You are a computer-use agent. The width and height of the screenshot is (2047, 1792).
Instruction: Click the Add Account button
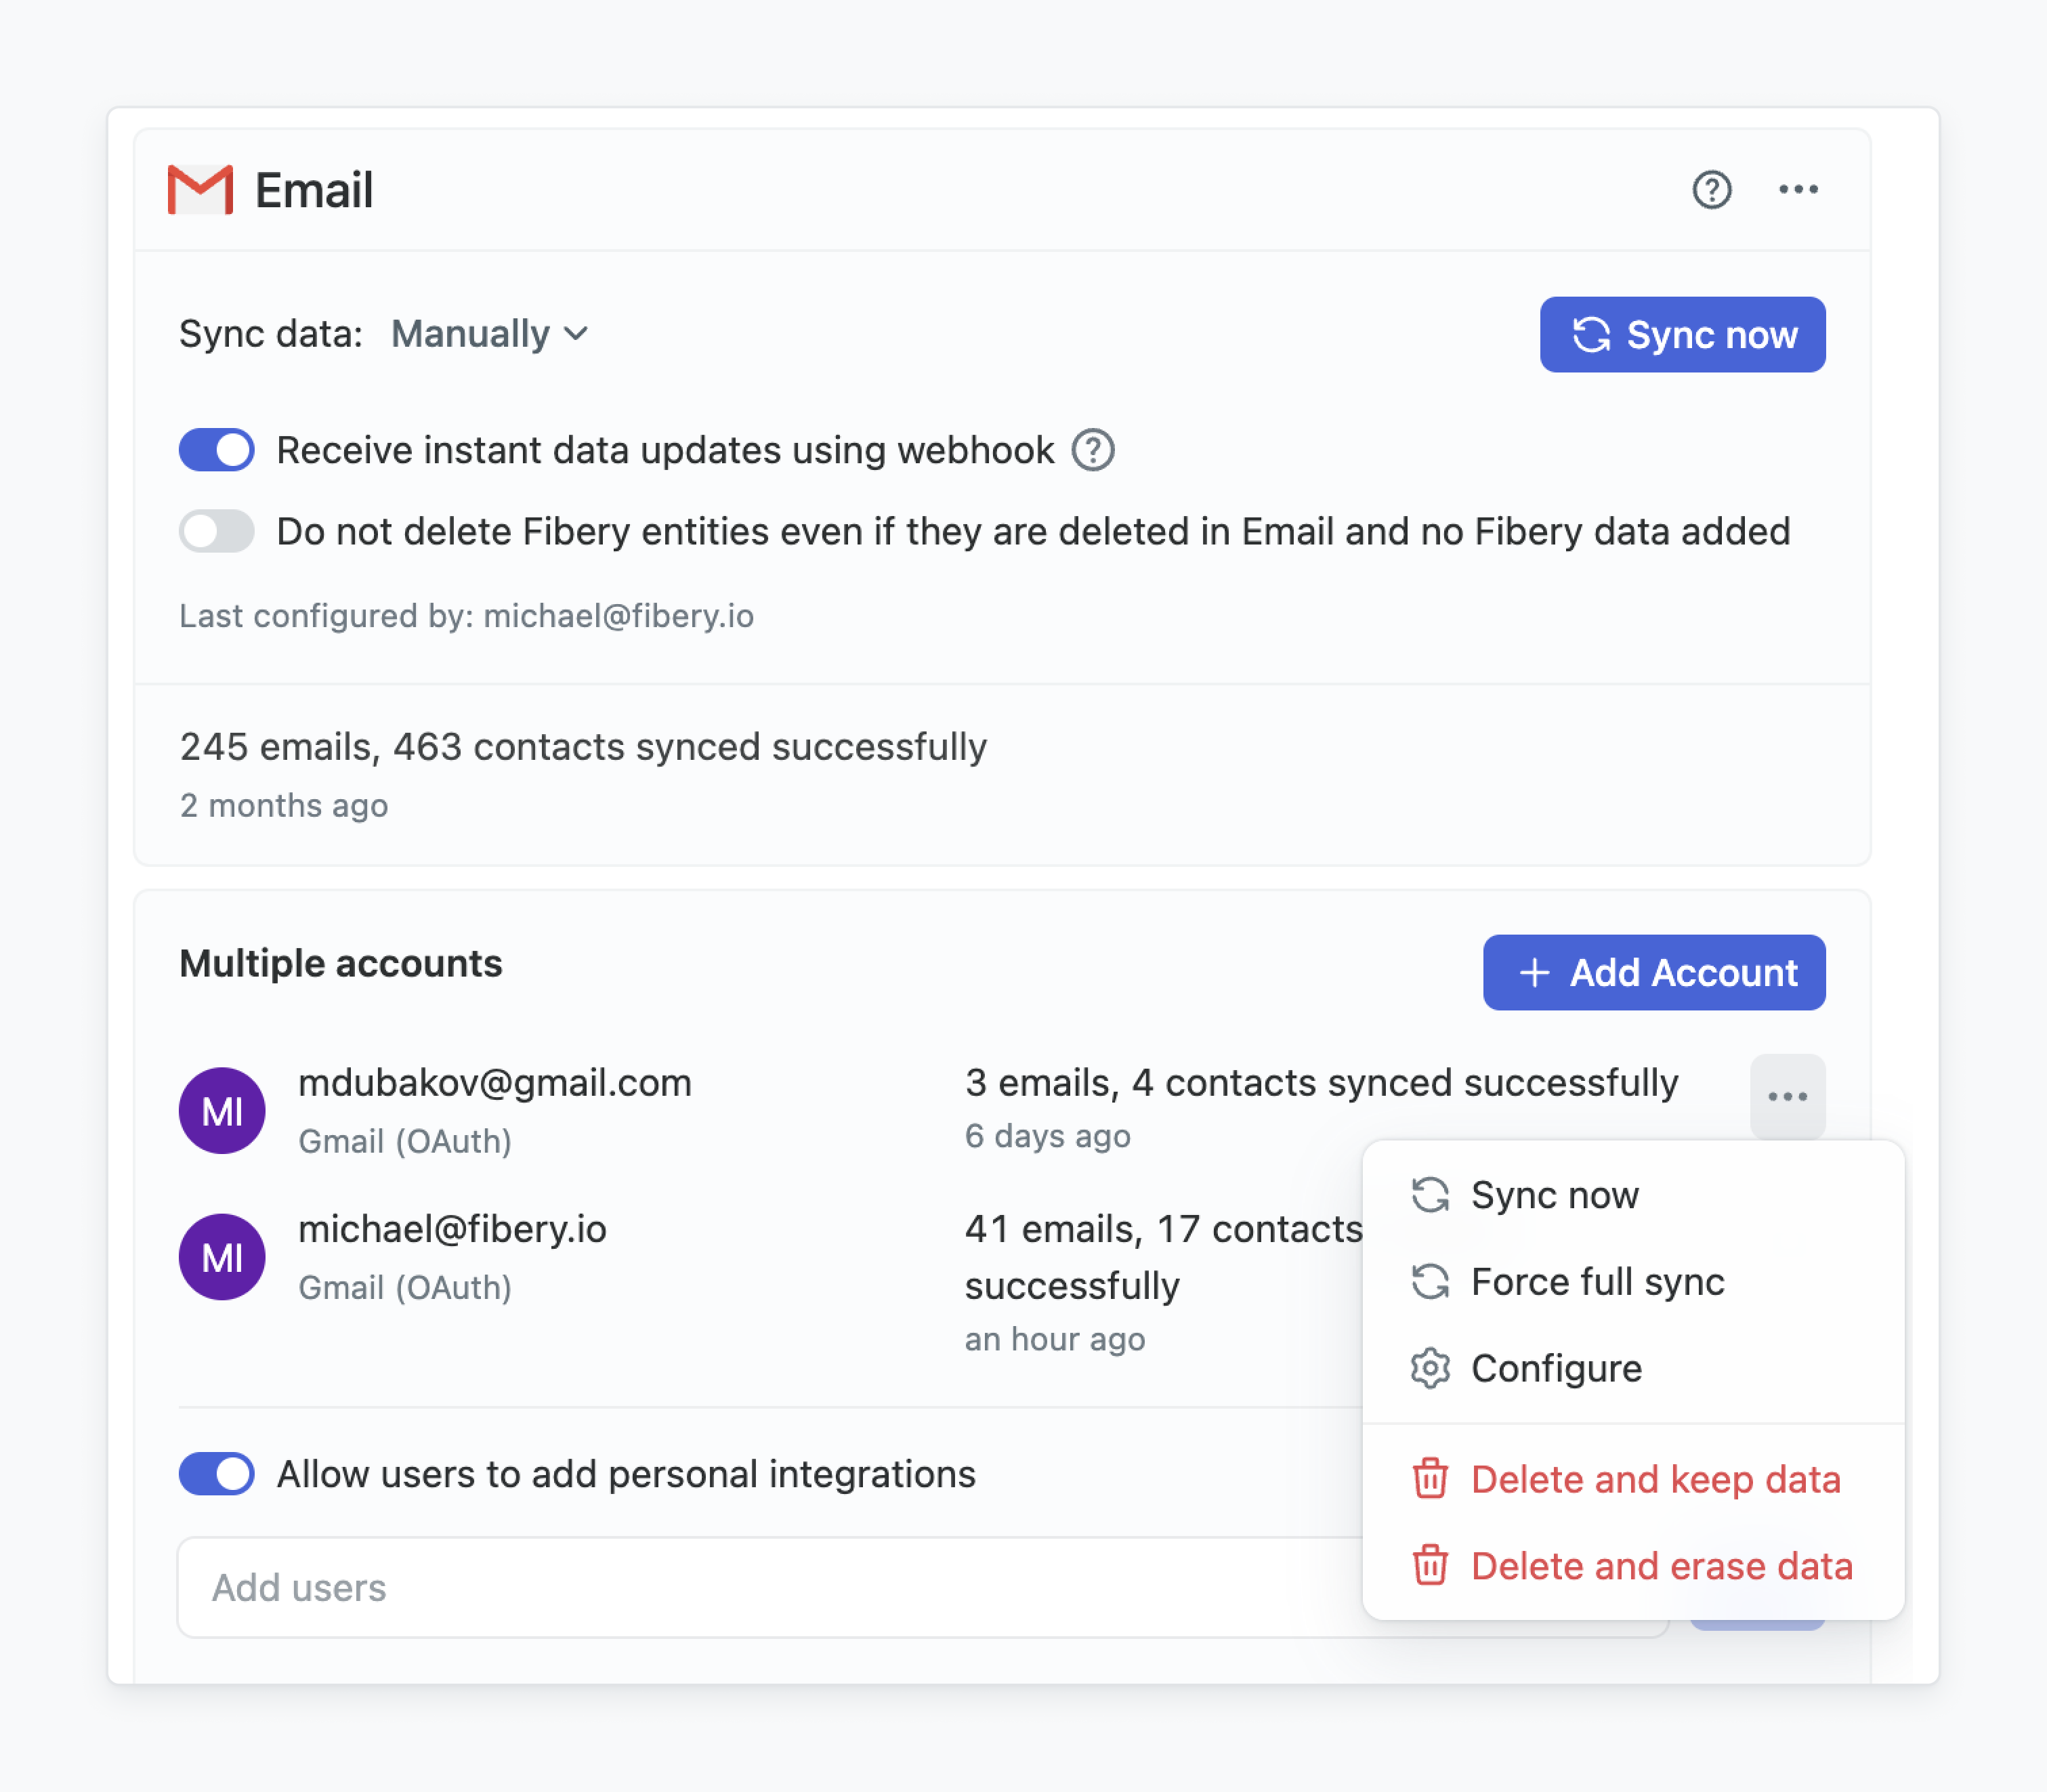click(1653, 972)
